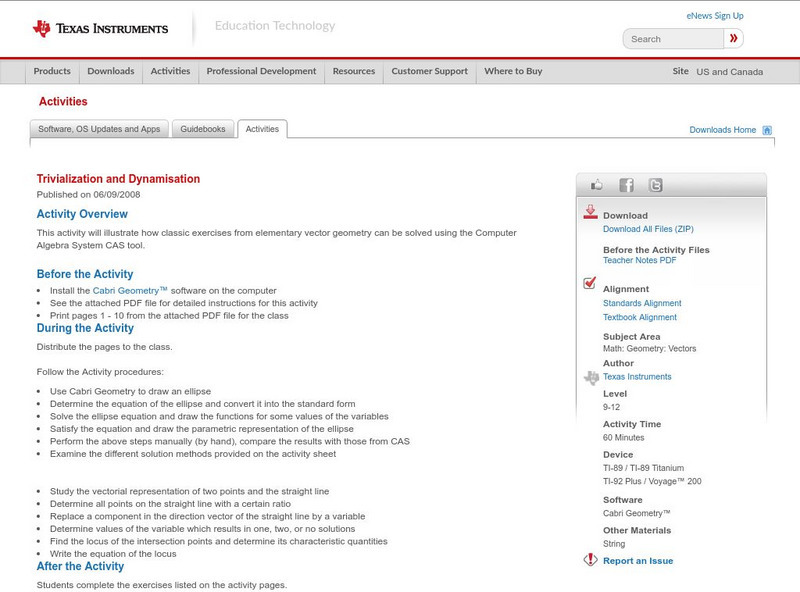This screenshot has height=592, width=800.
Task: Share via the Facebook icon
Action: [x=626, y=185]
